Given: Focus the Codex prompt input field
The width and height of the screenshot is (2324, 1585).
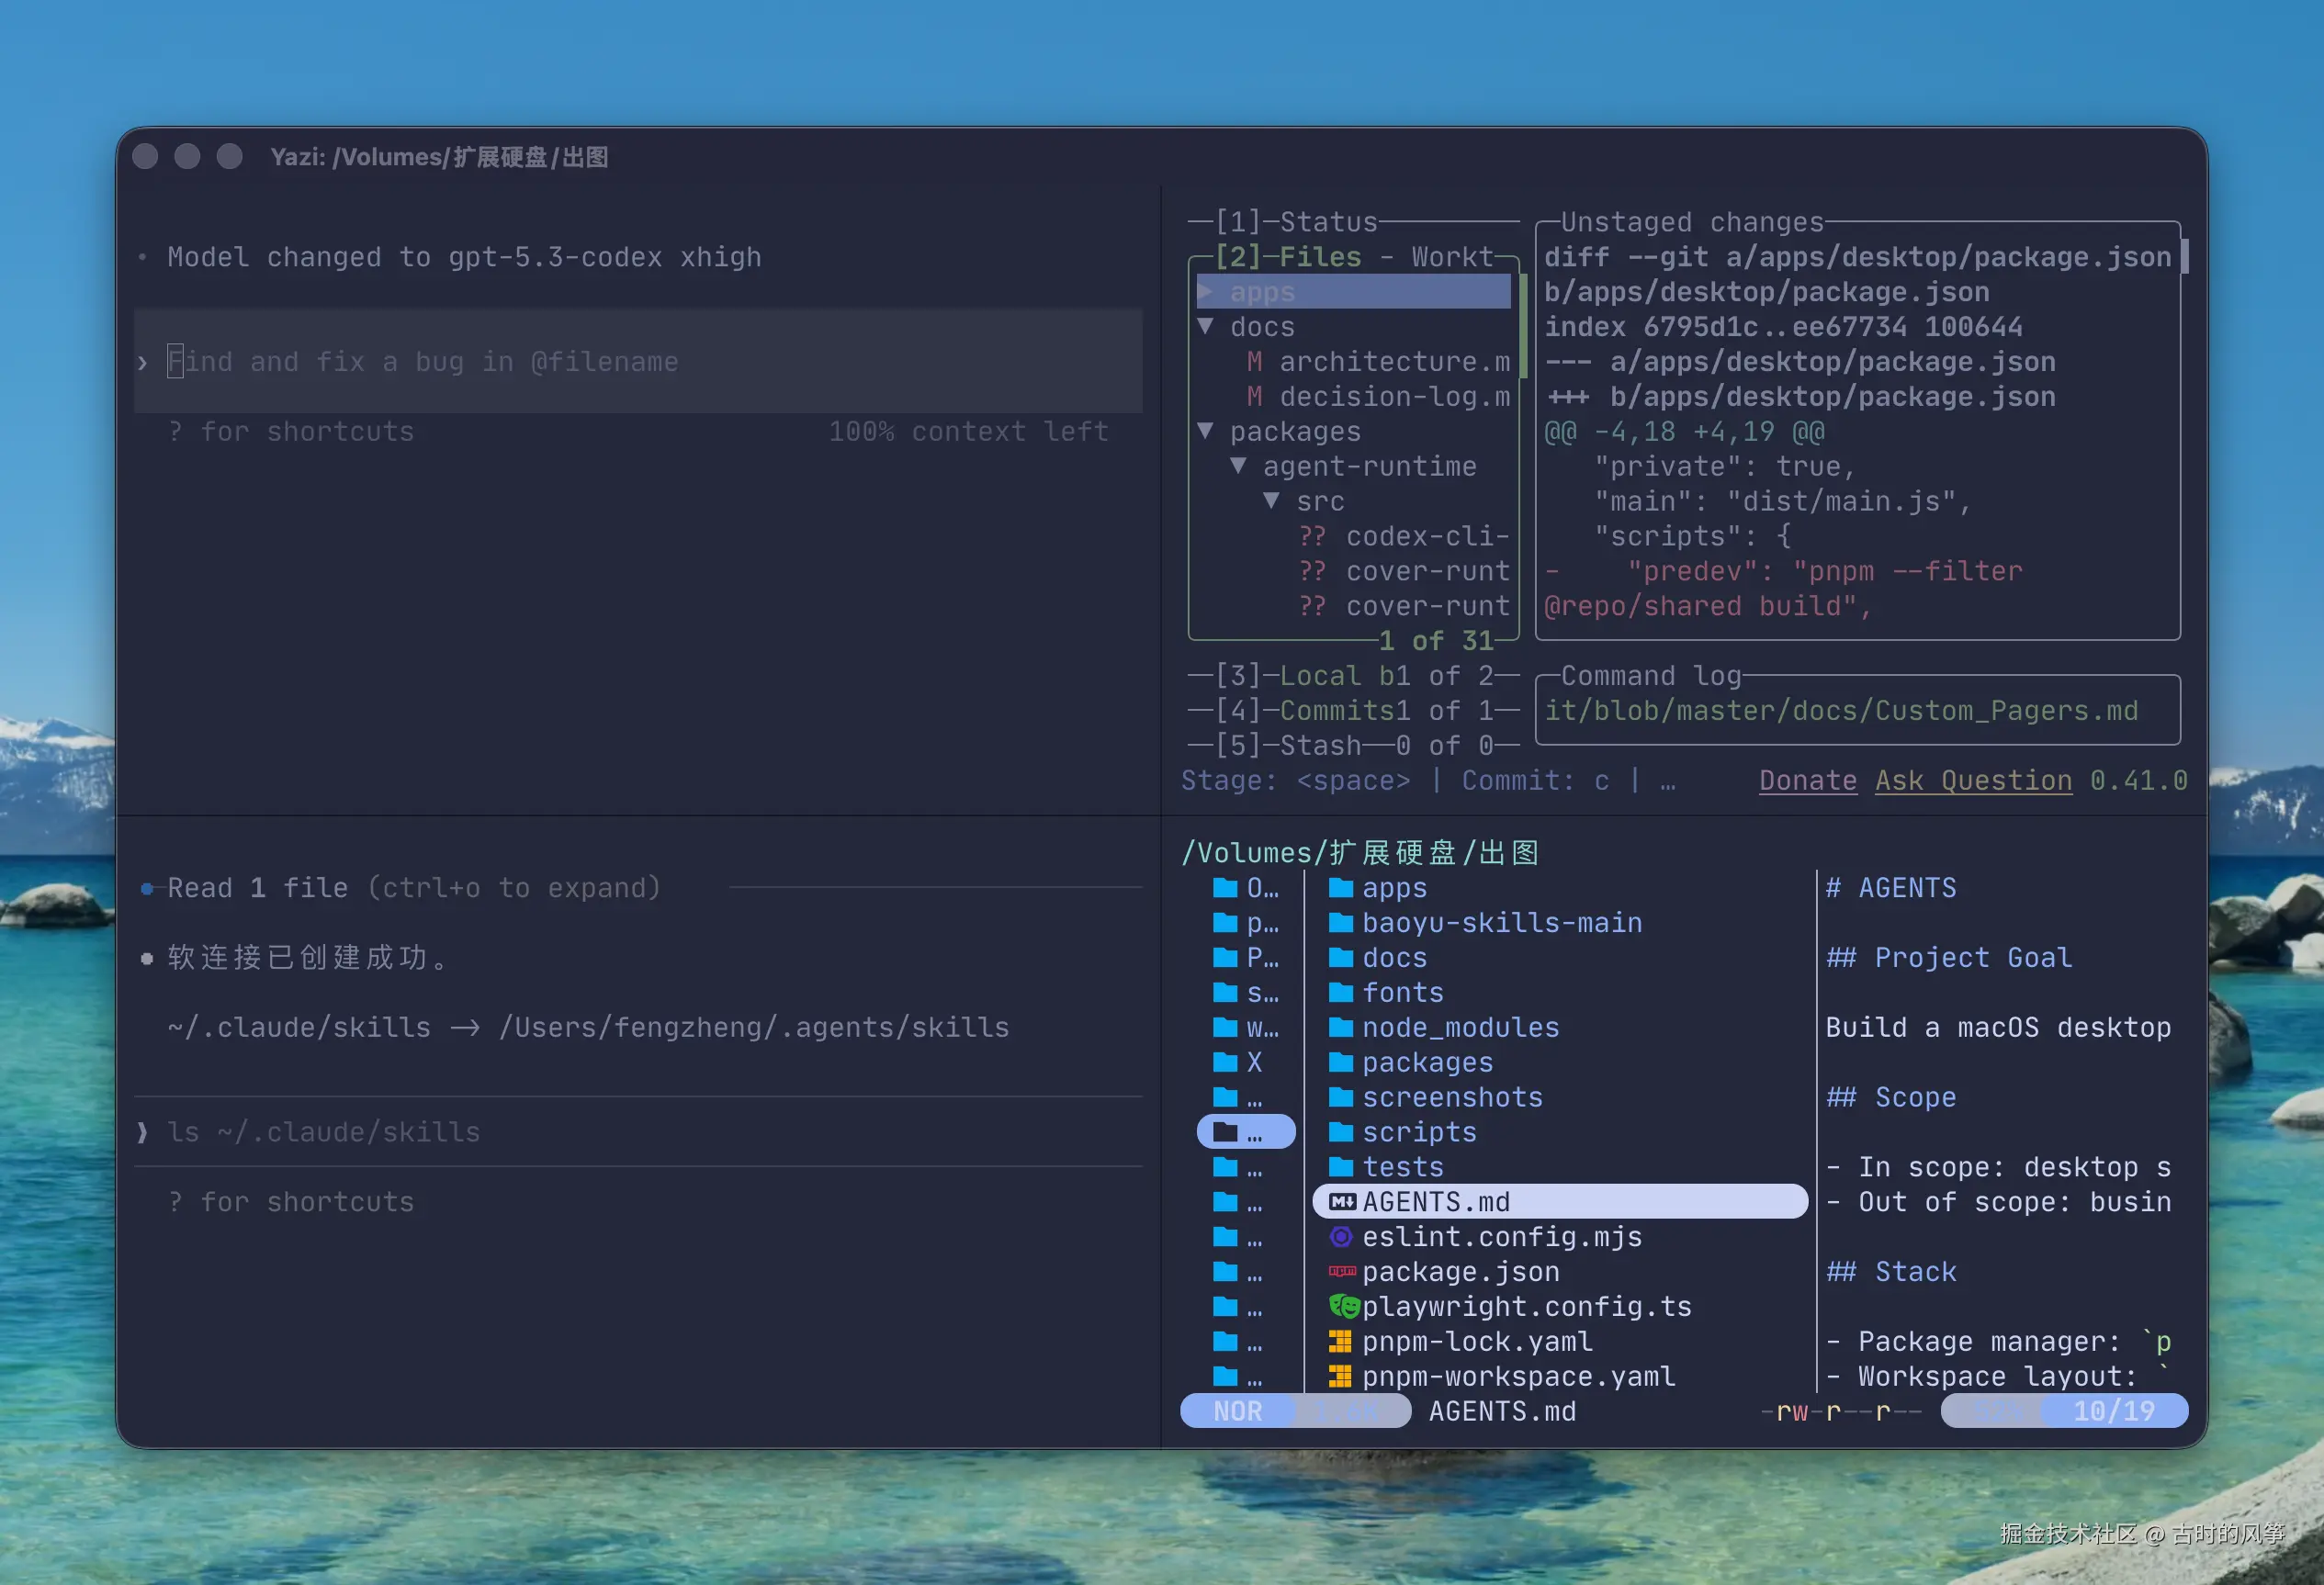Looking at the screenshot, I should 640,362.
